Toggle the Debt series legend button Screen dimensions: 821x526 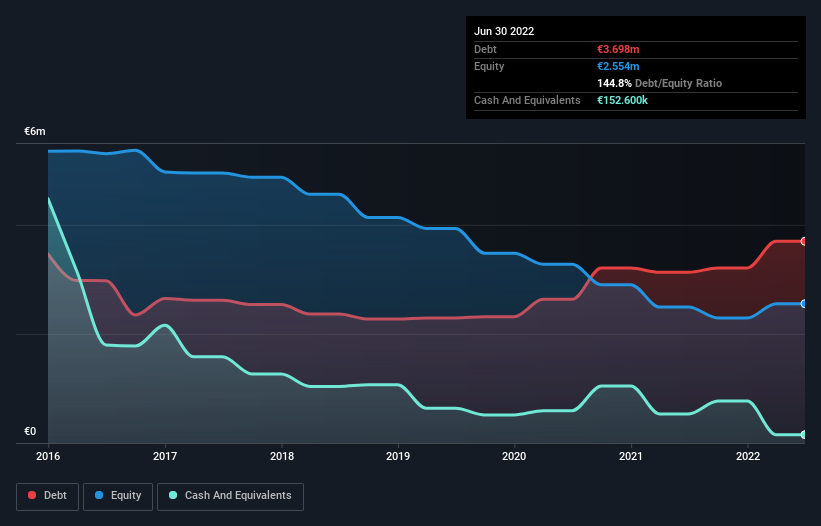coord(48,496)
